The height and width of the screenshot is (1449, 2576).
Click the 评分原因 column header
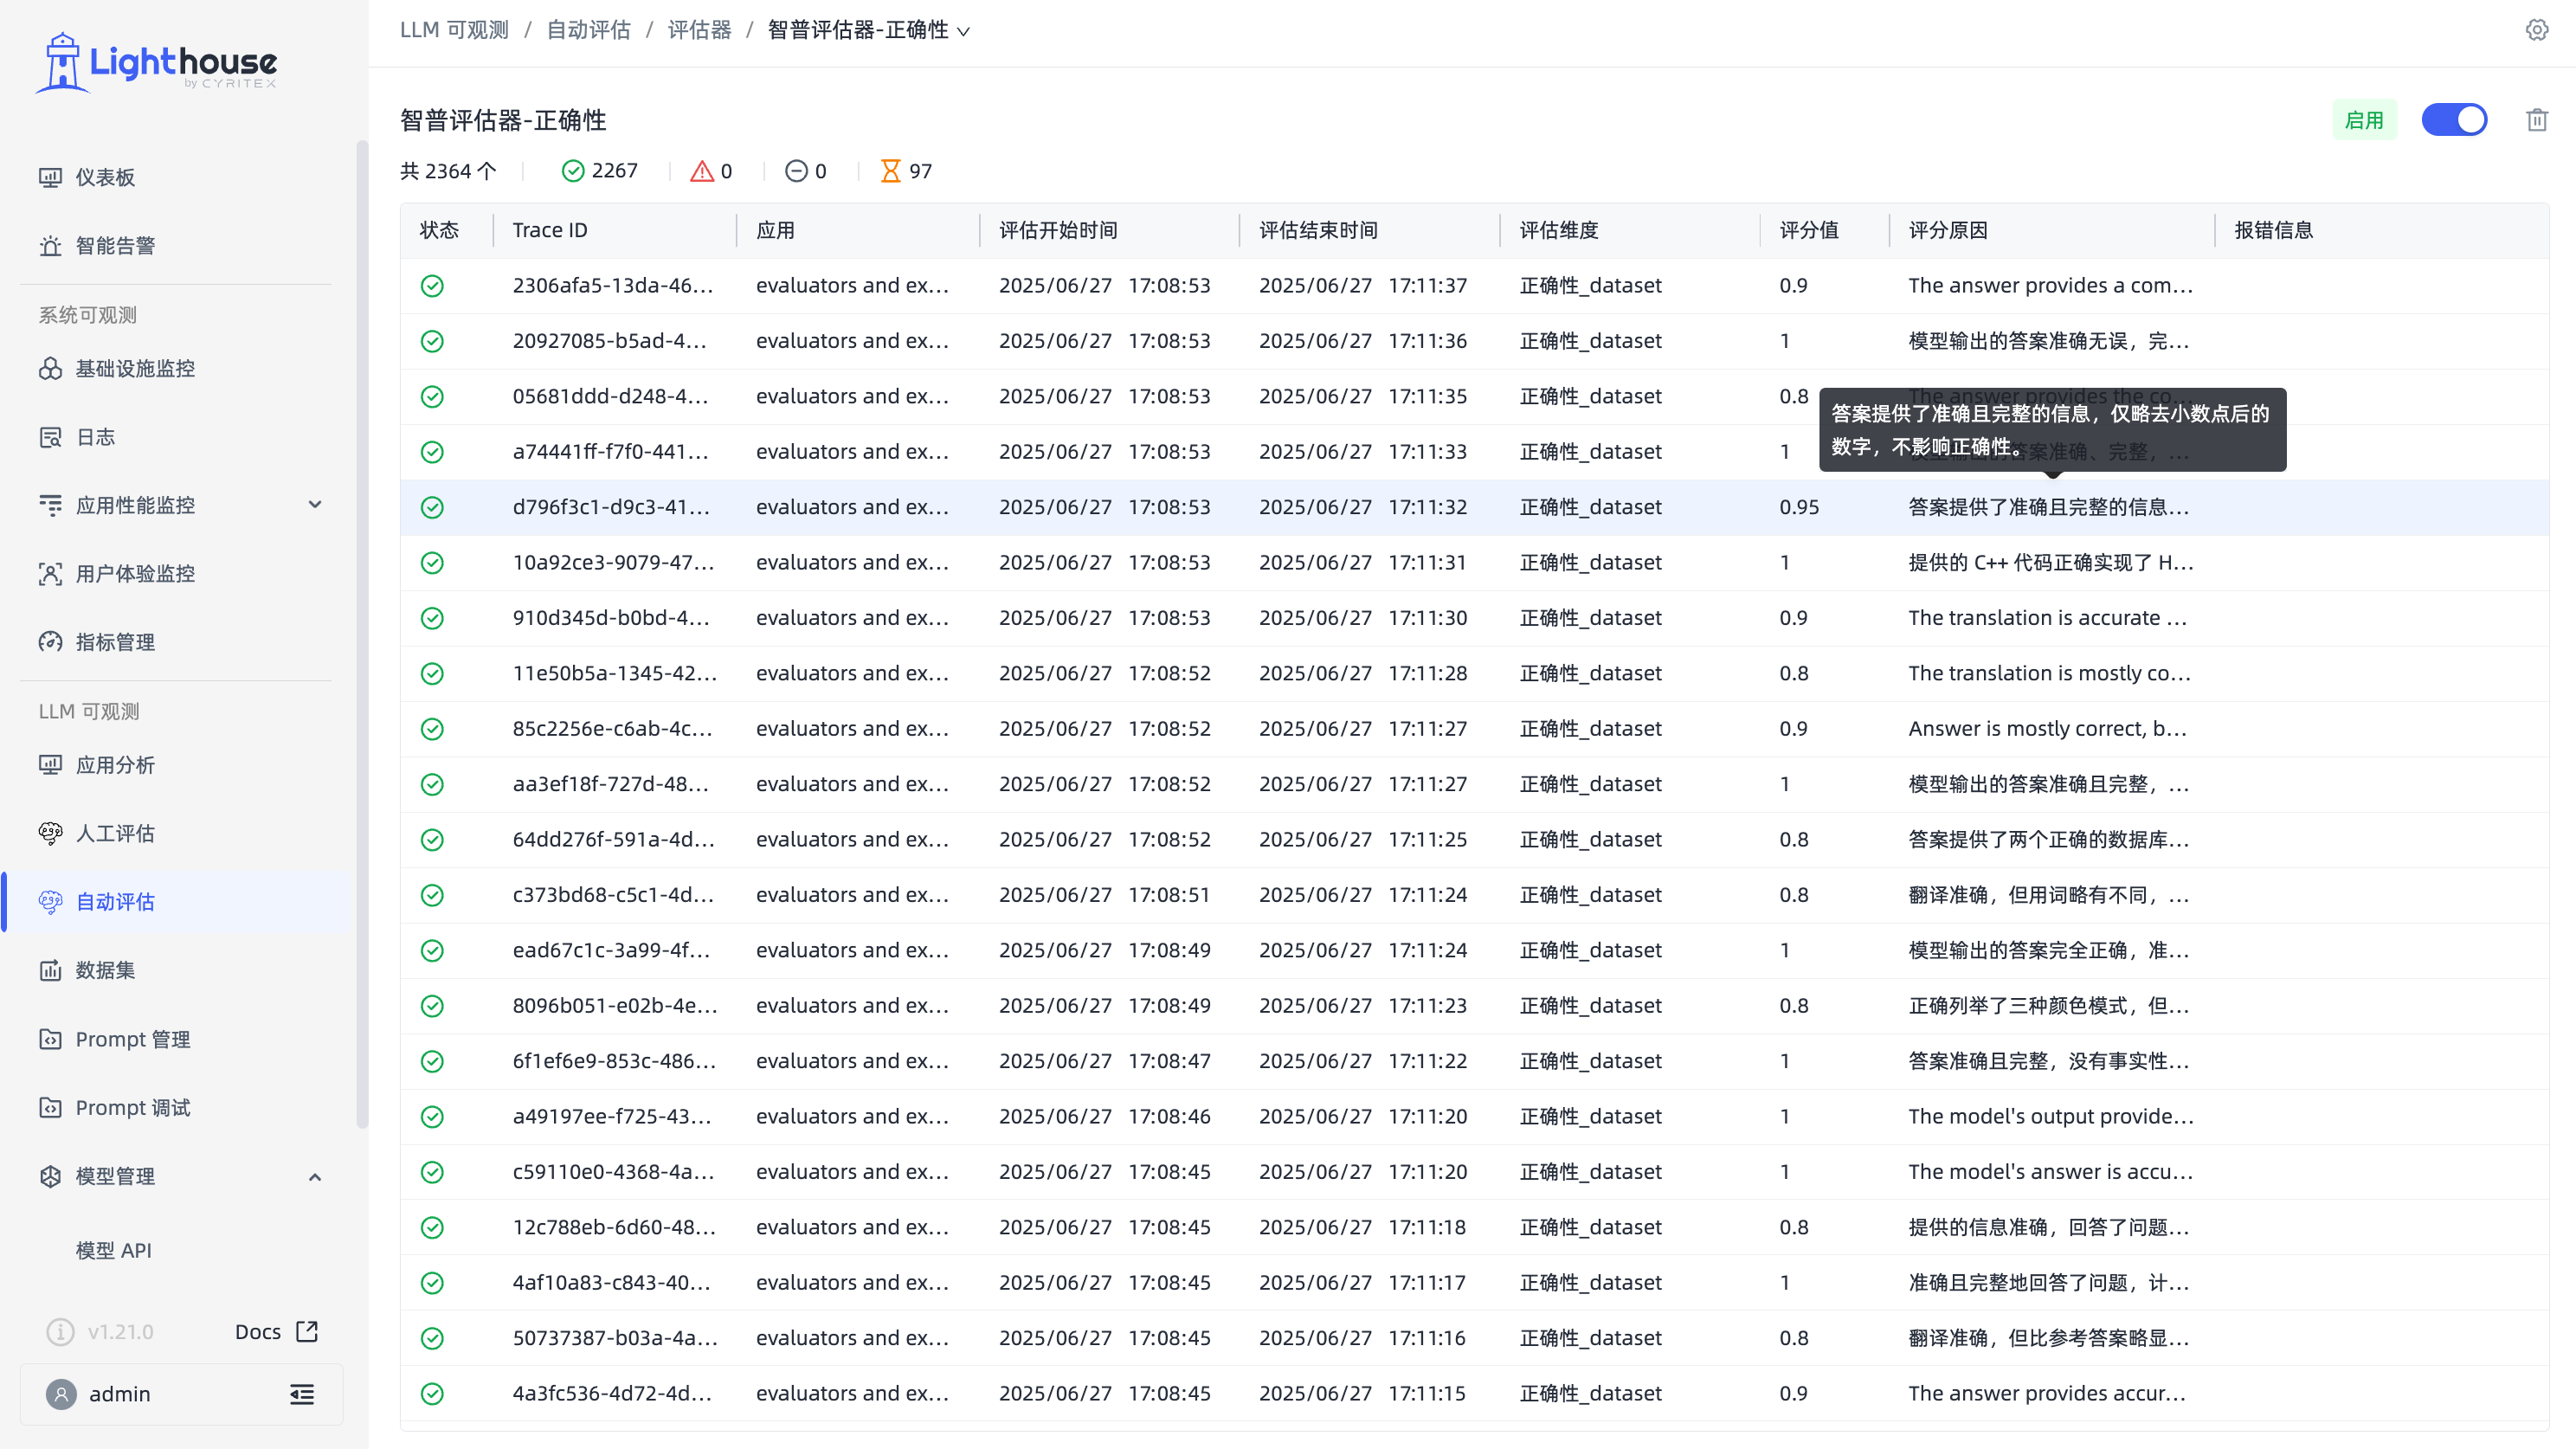[1948, 230]
